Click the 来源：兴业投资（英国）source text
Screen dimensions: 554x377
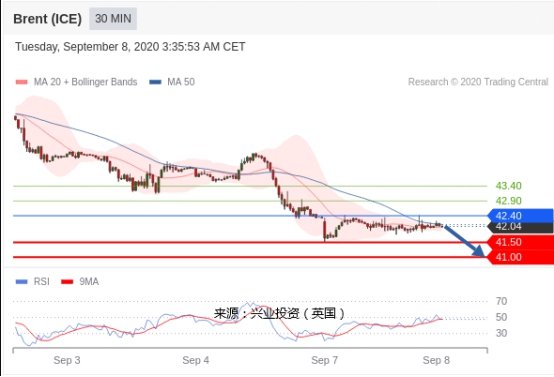pyautogui.click(x=279, y=313)
